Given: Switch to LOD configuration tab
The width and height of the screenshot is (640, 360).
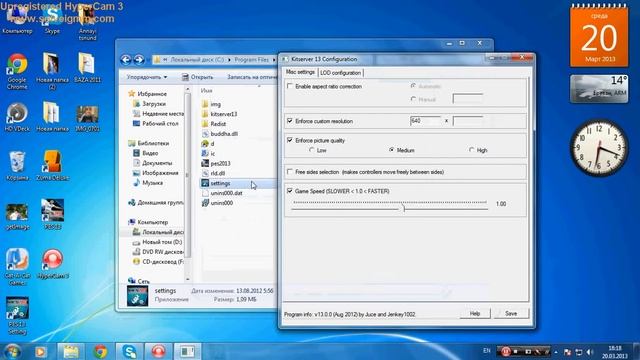Looking at the screenshot, I should [340, 73].
